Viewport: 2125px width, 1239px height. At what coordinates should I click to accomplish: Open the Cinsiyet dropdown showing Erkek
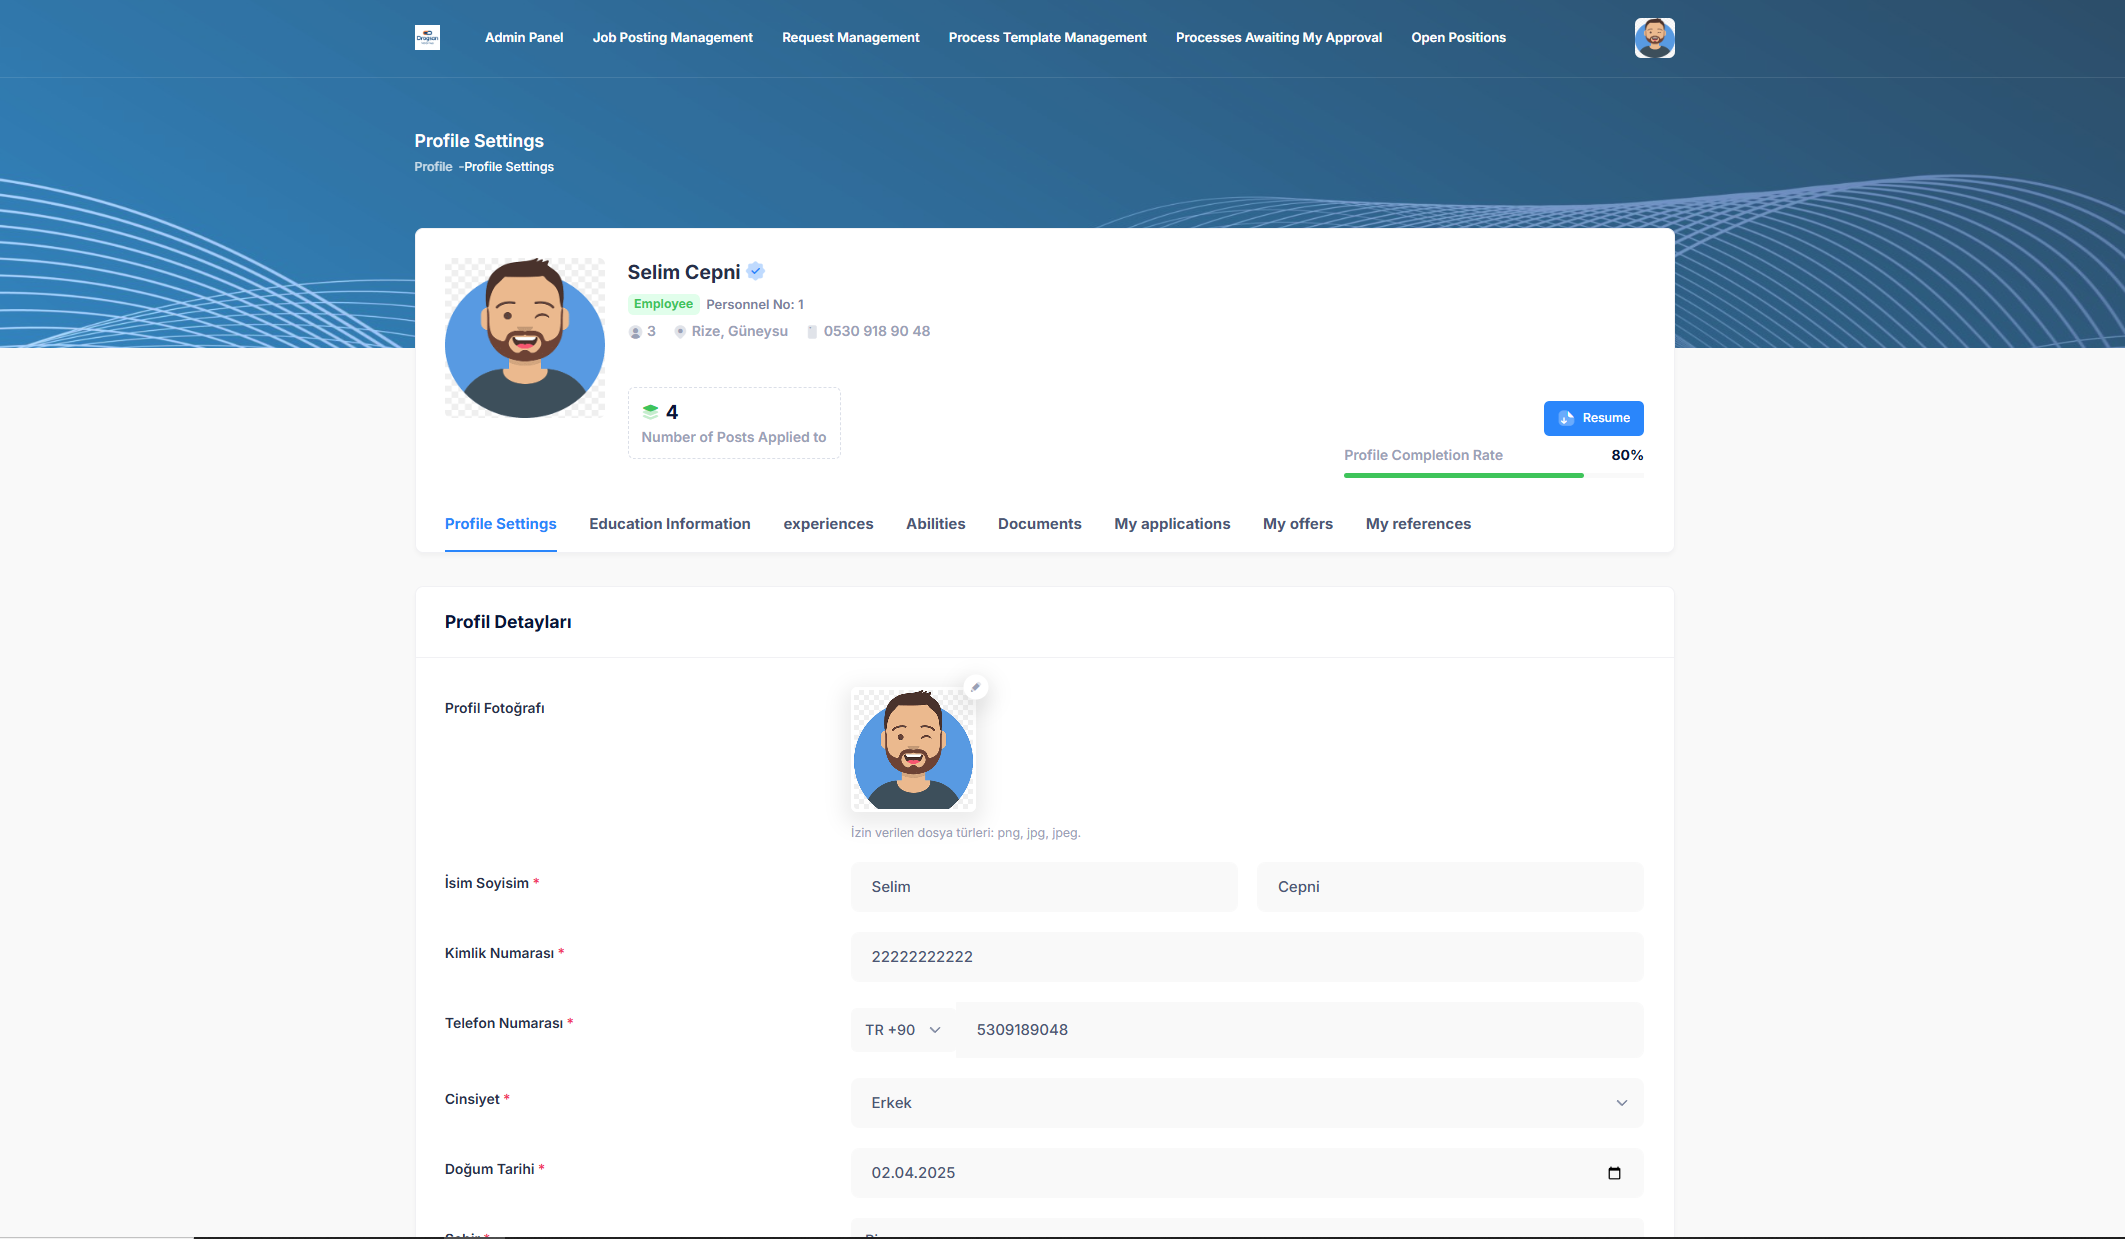point(1246,1103)
